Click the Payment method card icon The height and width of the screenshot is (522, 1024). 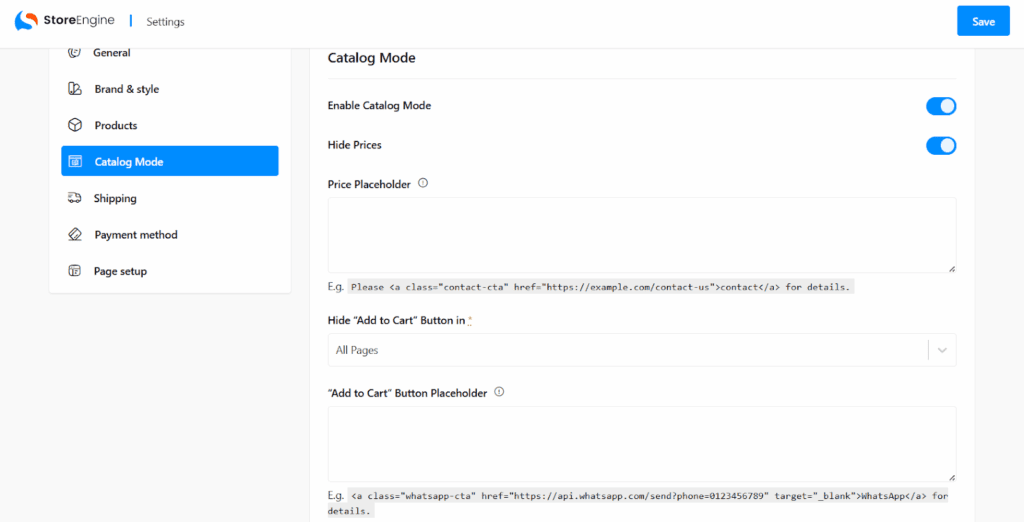pos(75,234)
